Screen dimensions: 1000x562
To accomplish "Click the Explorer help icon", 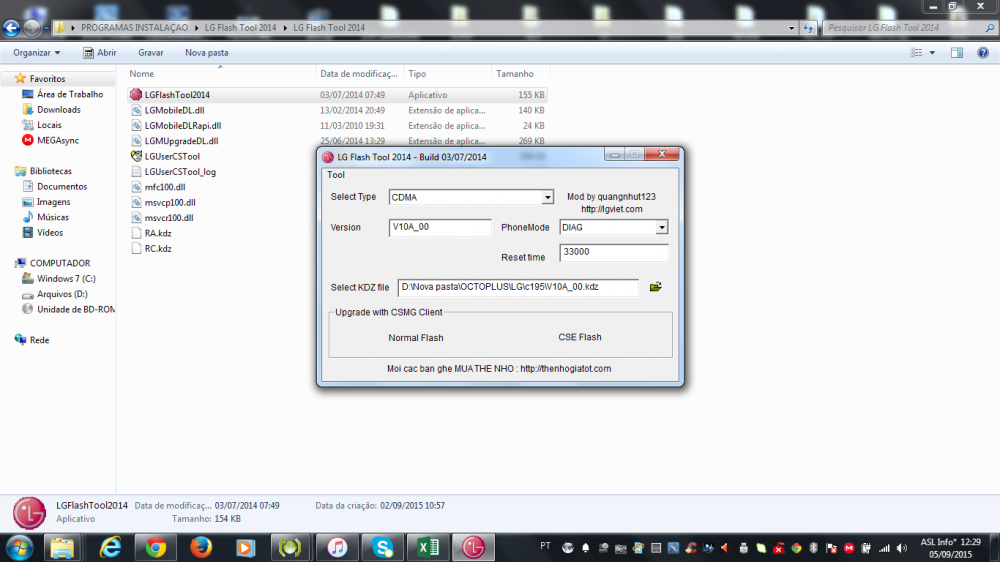I will point(983,53).
